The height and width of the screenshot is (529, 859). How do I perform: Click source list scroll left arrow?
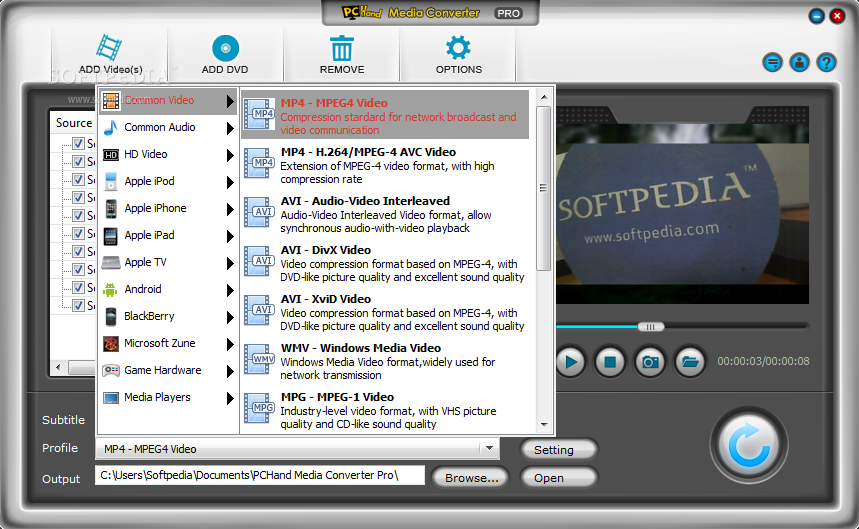click(58, 367)
